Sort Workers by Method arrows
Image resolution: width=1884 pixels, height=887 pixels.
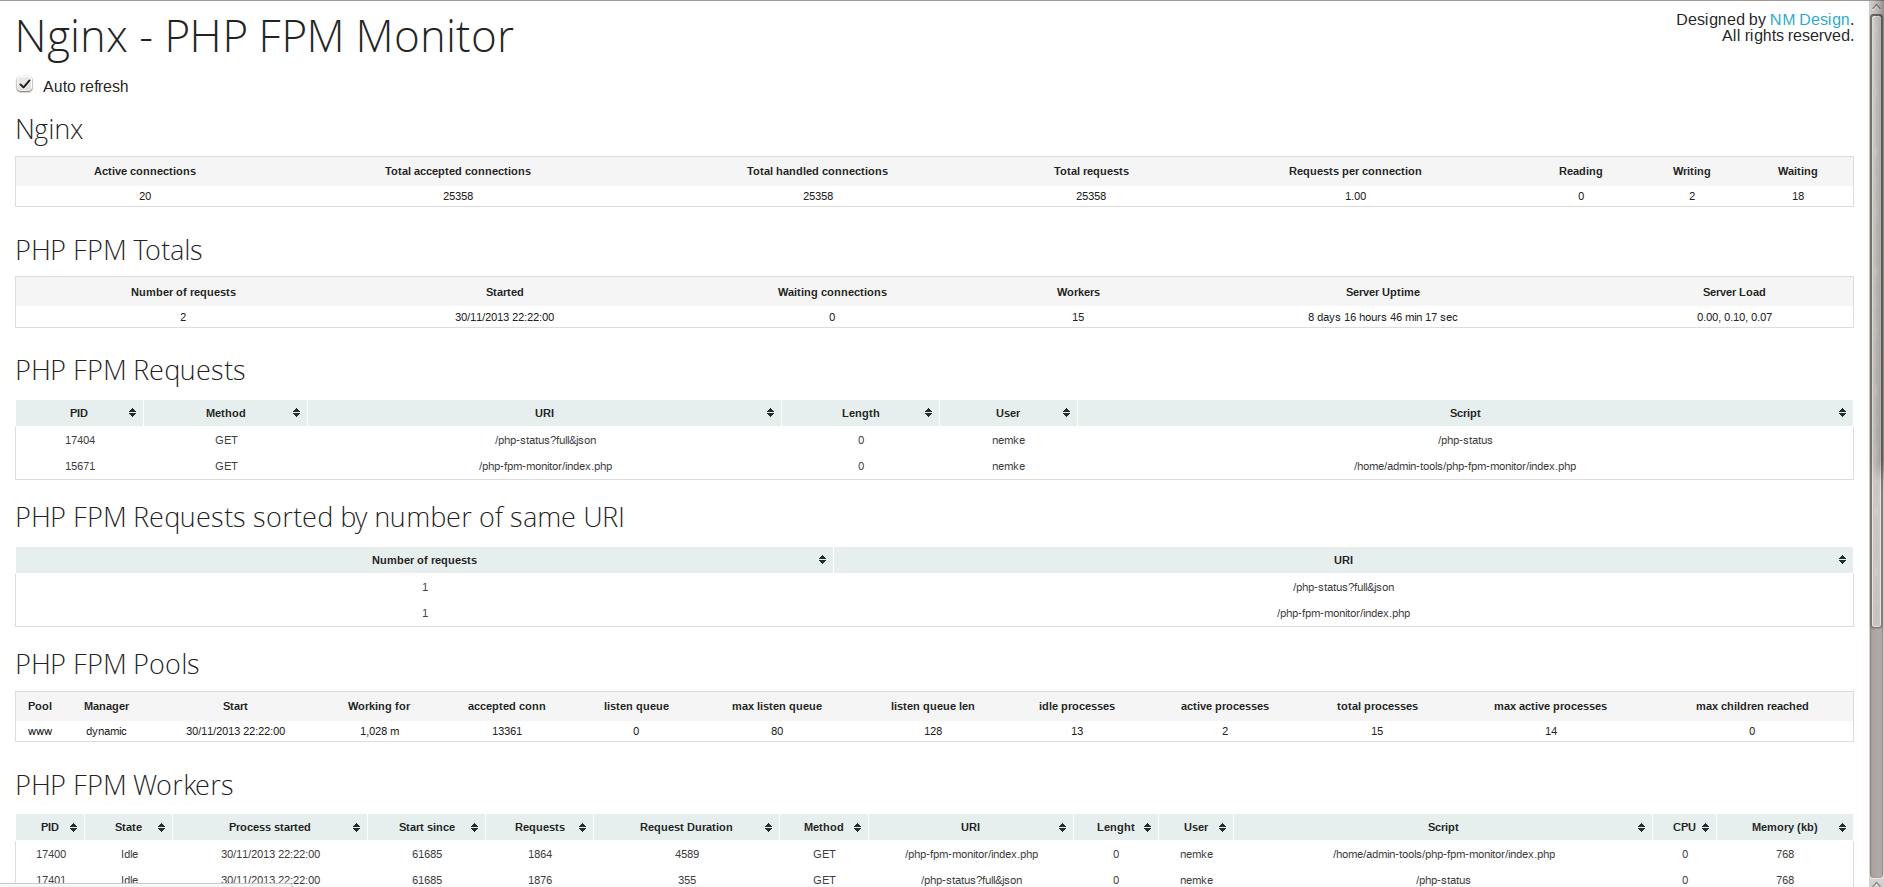[x=857, y=827]
